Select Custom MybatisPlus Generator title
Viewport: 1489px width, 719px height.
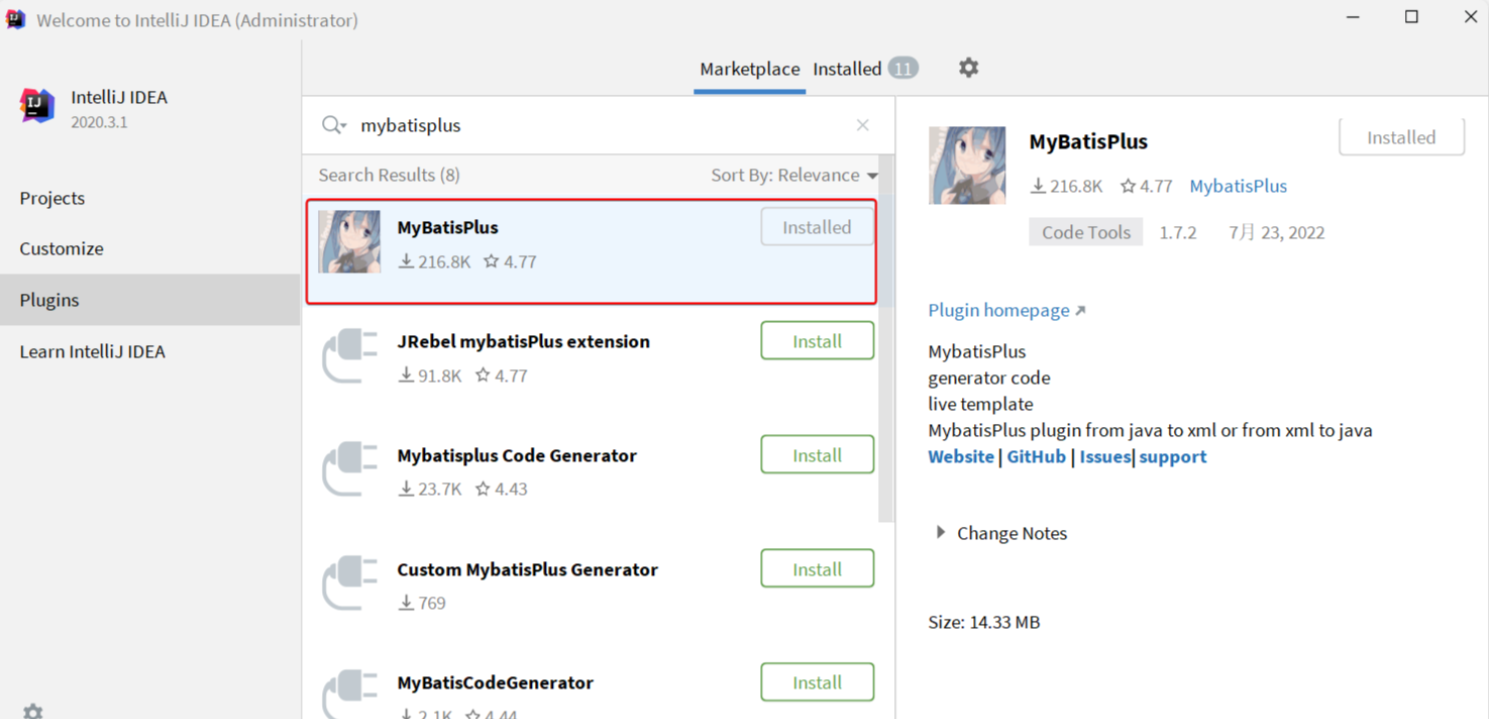[527, 569]
